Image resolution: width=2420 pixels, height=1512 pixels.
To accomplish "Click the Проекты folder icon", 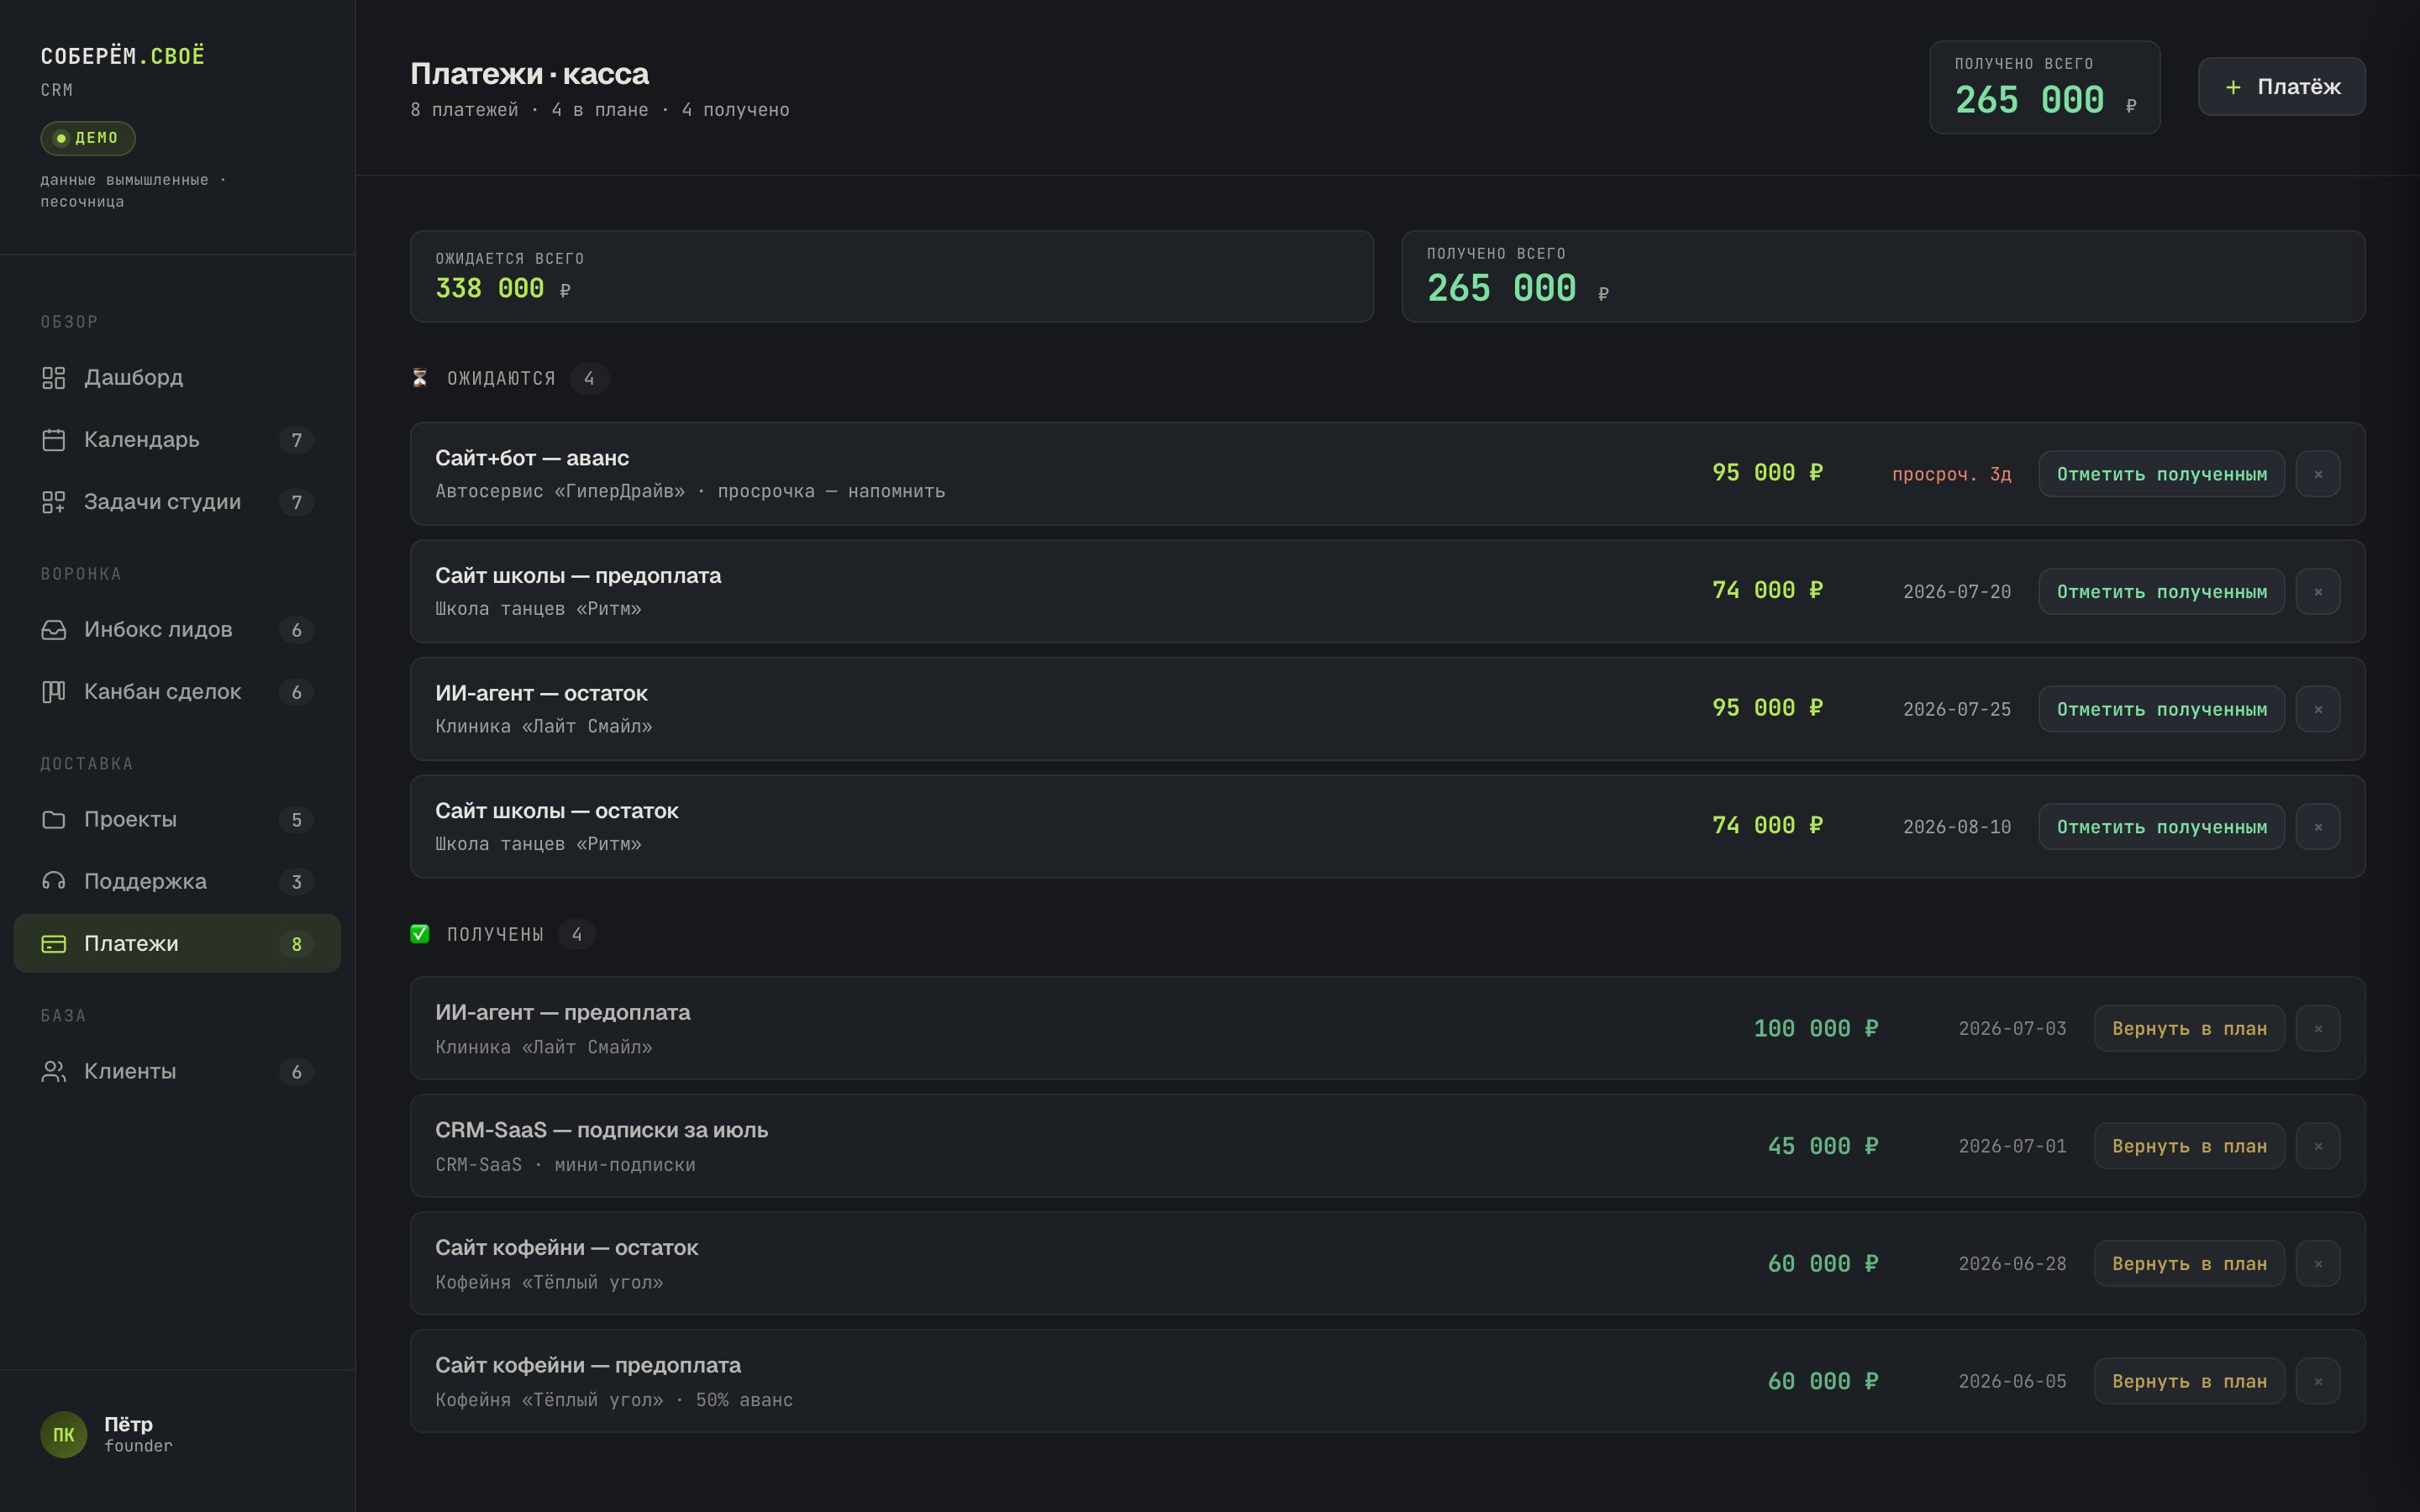I will [53, 820].
